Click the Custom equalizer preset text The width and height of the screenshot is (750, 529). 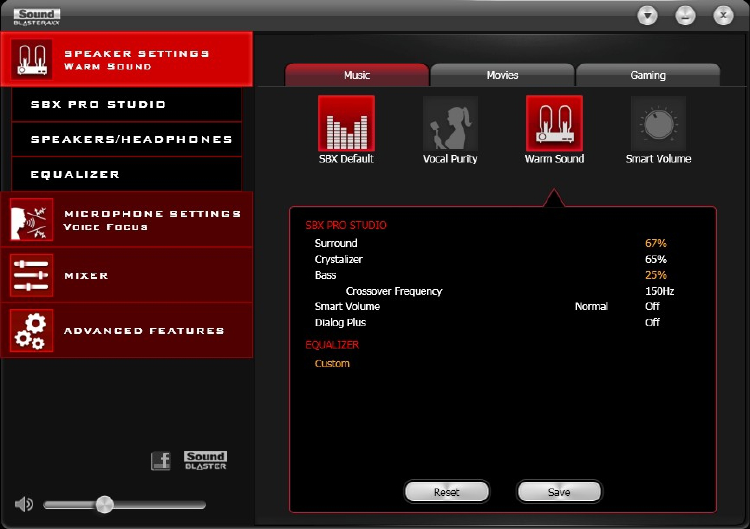(332, 364)
